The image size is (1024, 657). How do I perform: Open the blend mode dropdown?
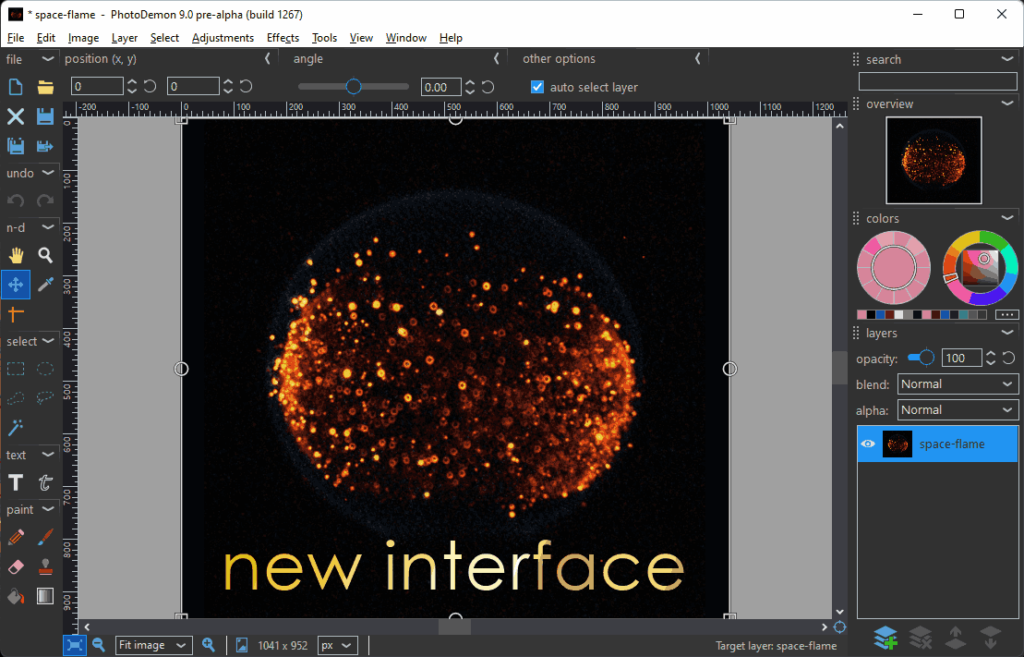(x=957, y=384)
